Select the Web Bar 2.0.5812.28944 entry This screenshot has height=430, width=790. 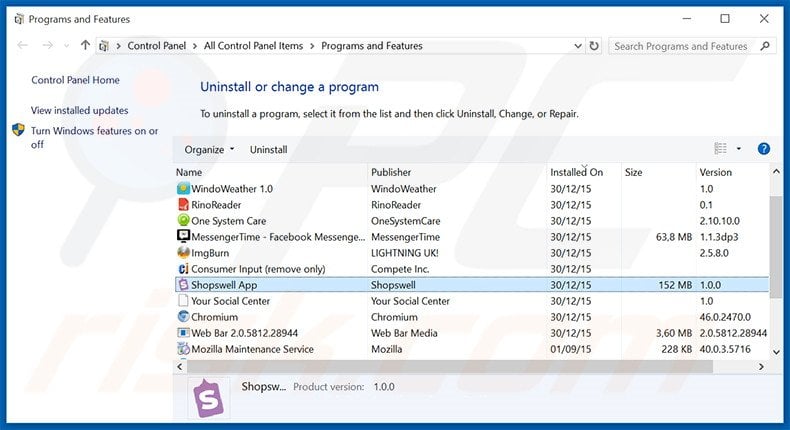coord(244,333)
